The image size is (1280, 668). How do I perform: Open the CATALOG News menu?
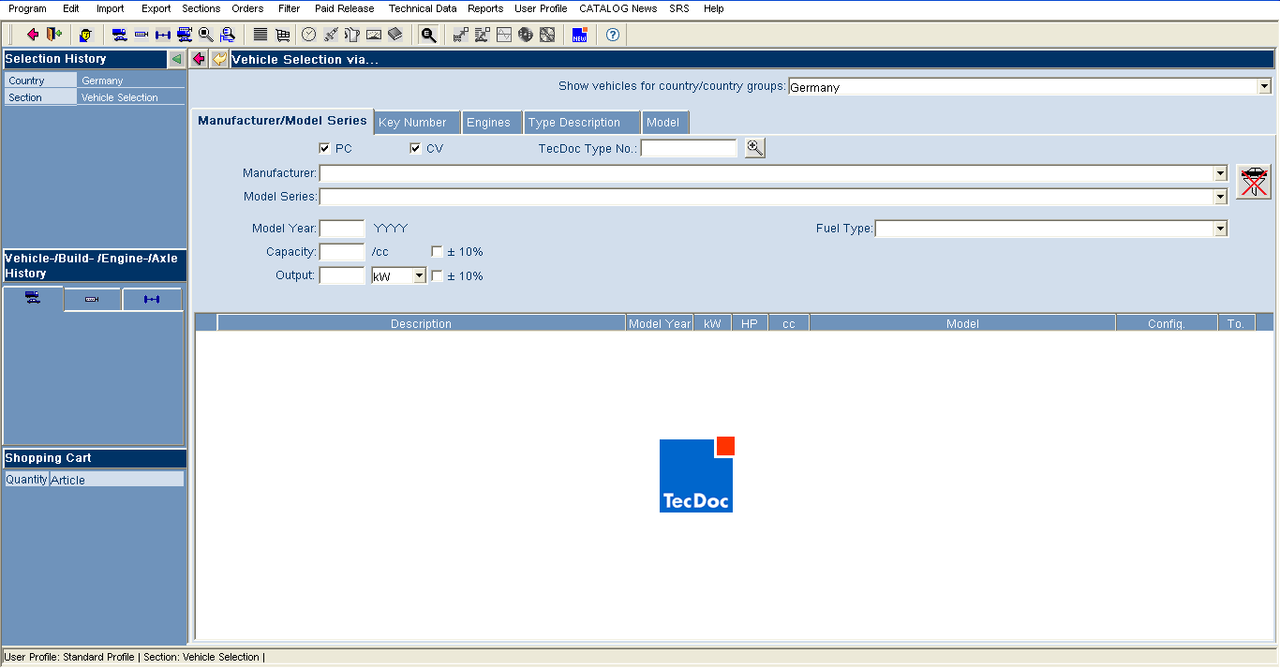[618, 8]
